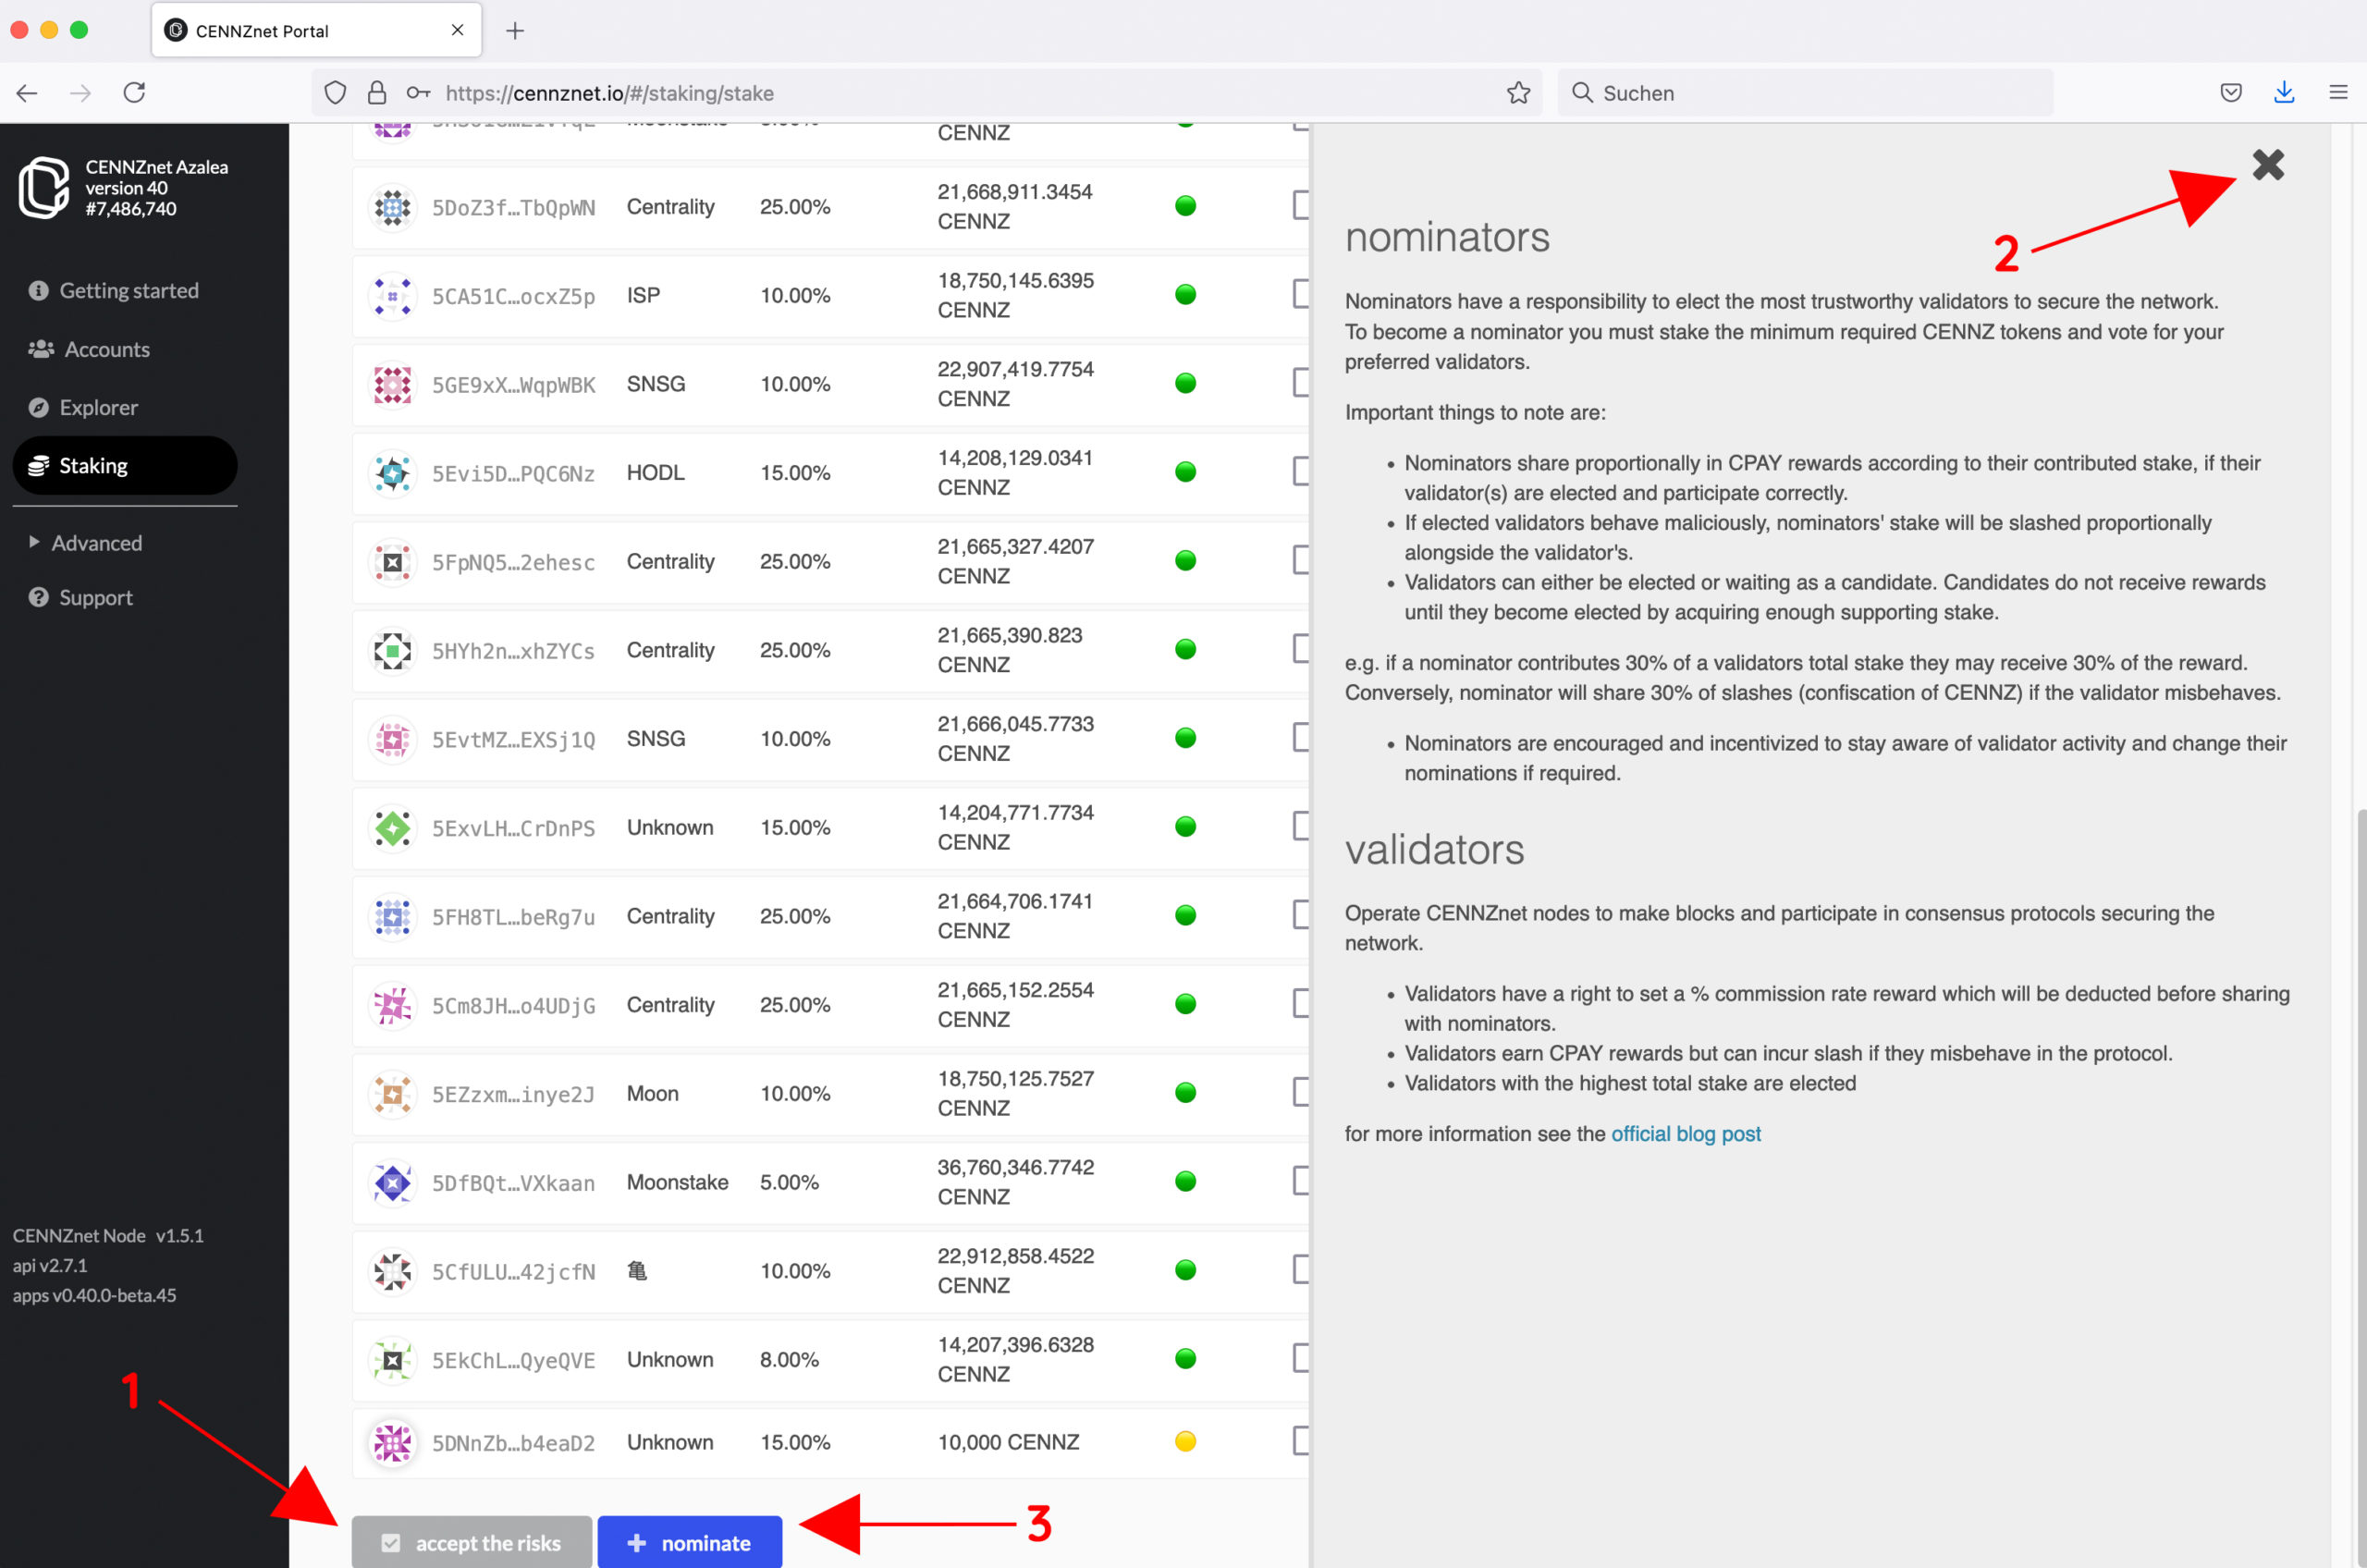Image resolution: width=2367 pixels, height=1568 pixels.
Task: Click the nominate button
Action: (689, 1542)
